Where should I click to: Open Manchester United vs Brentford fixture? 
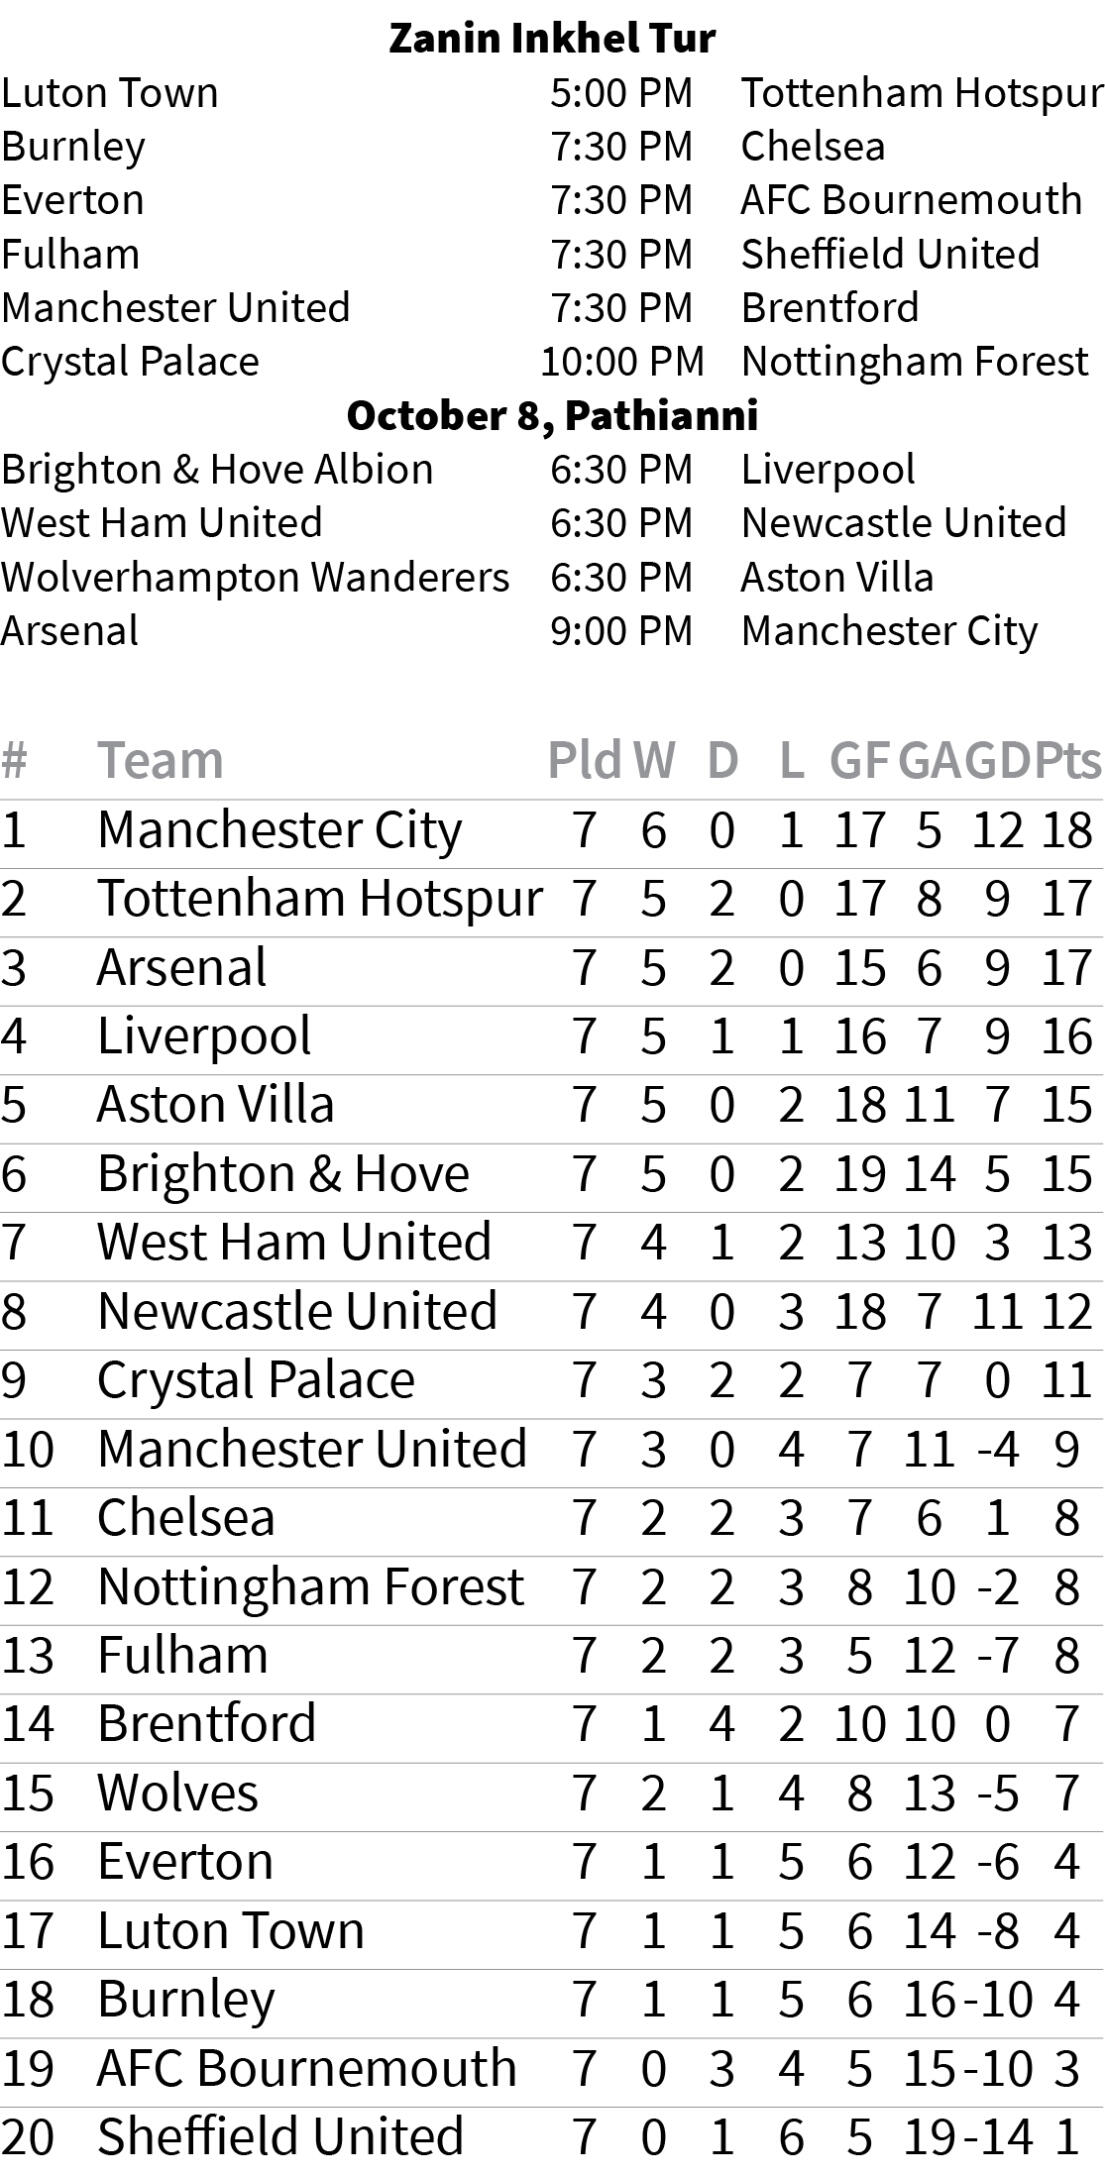tap(552, 308)
